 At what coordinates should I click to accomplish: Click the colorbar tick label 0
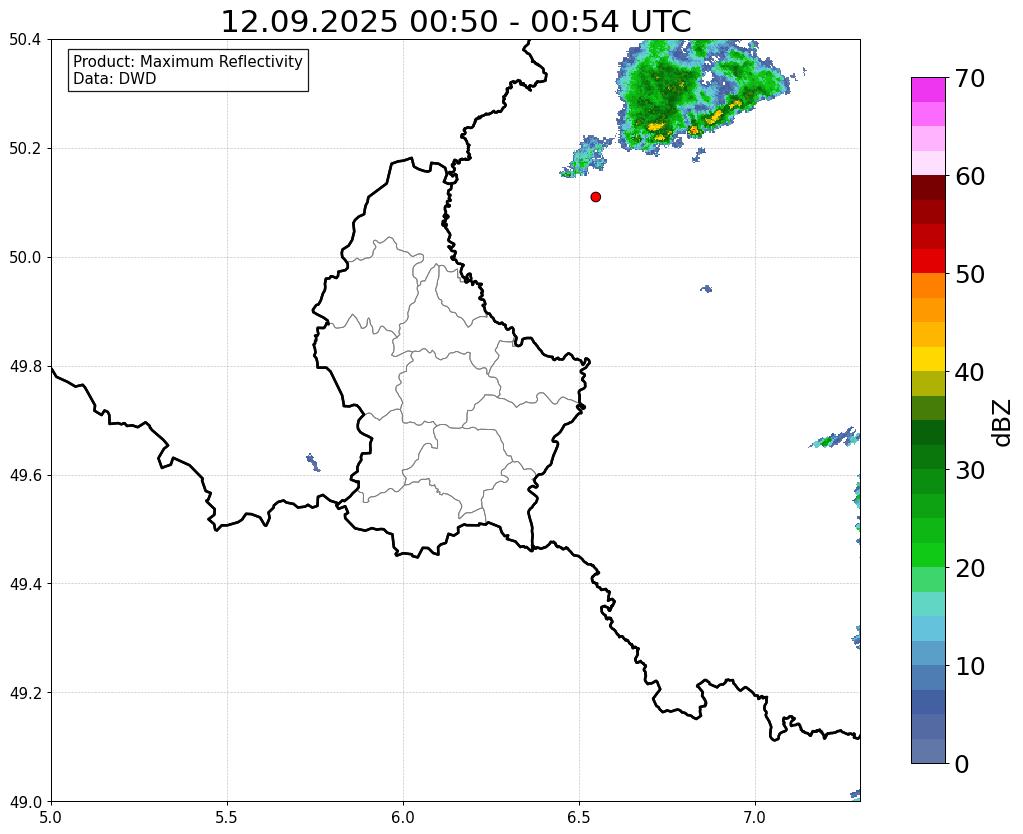coord(962,764)
